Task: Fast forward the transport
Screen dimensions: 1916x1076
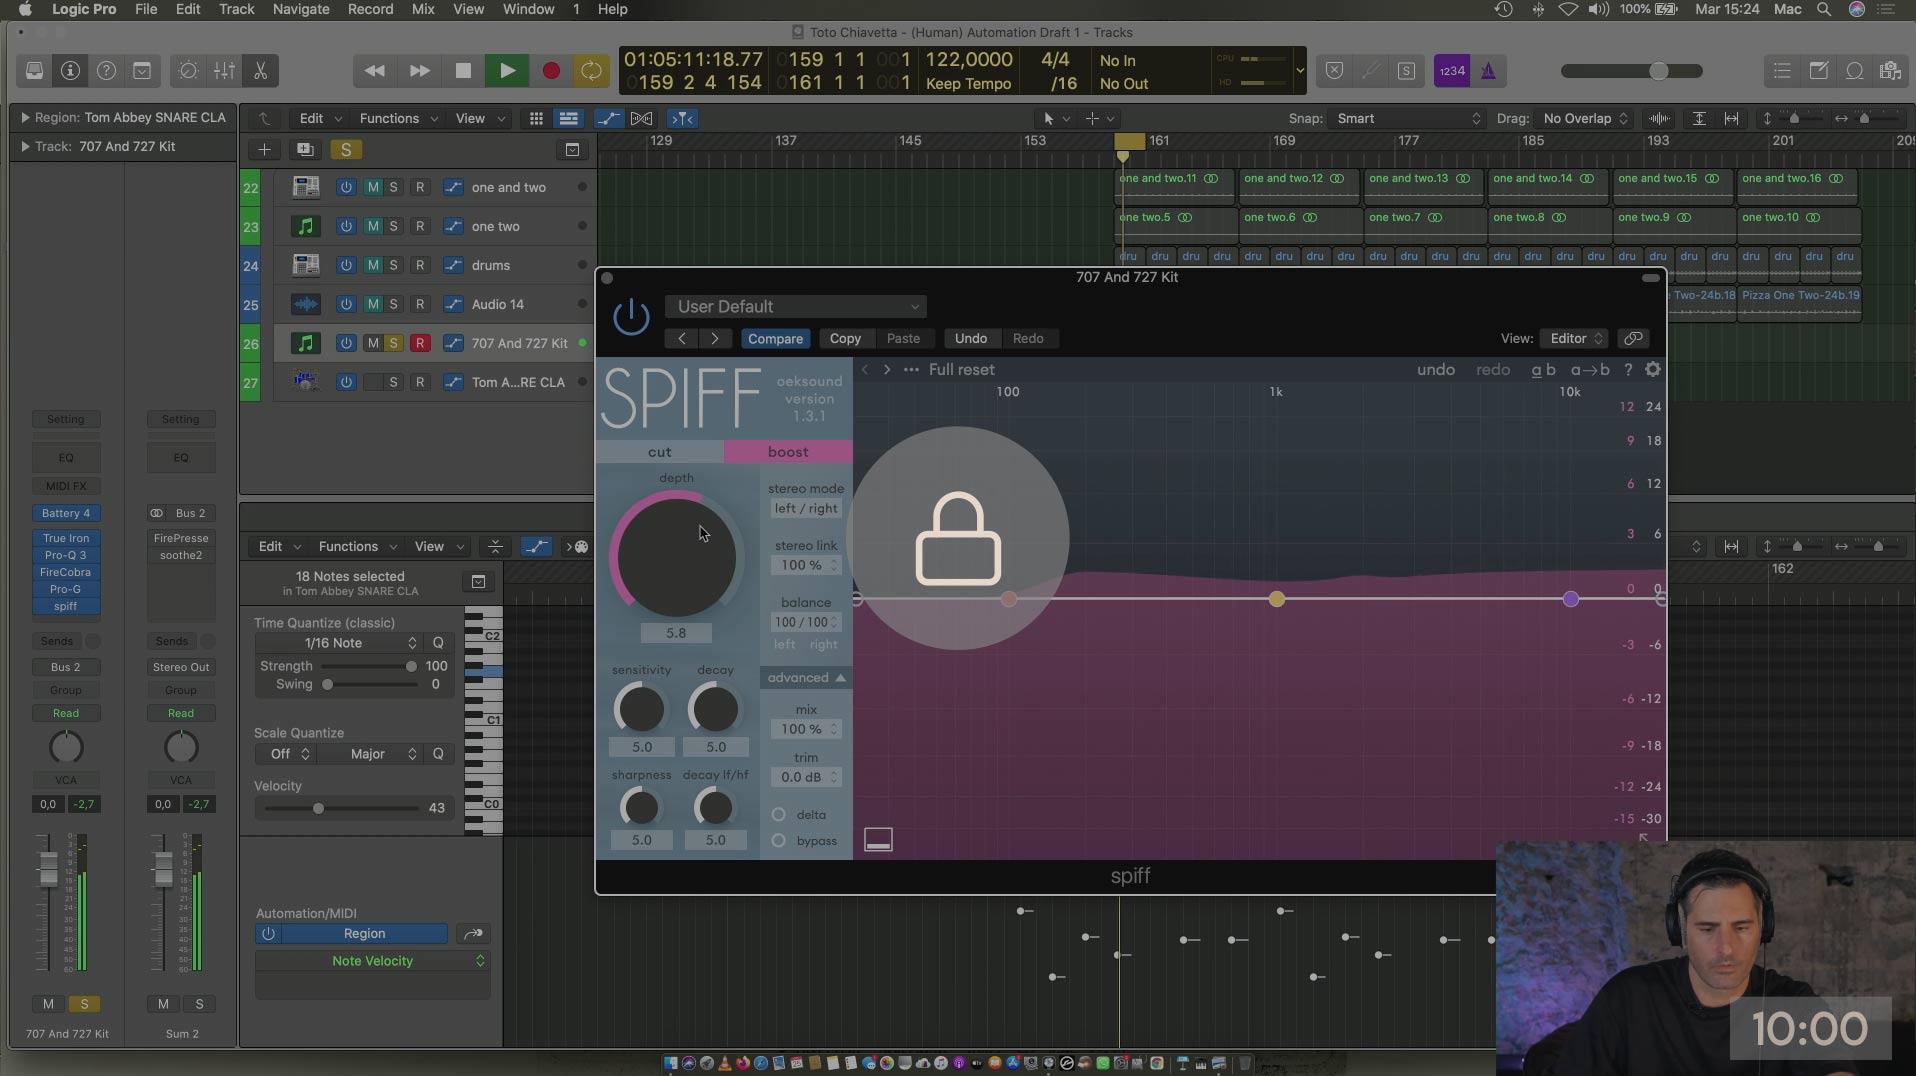Action: (420, 71)
